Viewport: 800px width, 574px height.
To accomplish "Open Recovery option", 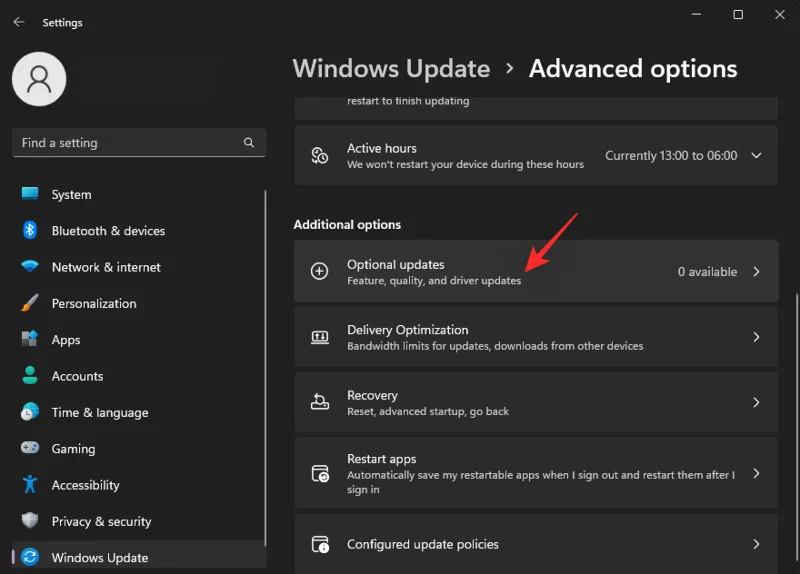I will click(536, 403).
